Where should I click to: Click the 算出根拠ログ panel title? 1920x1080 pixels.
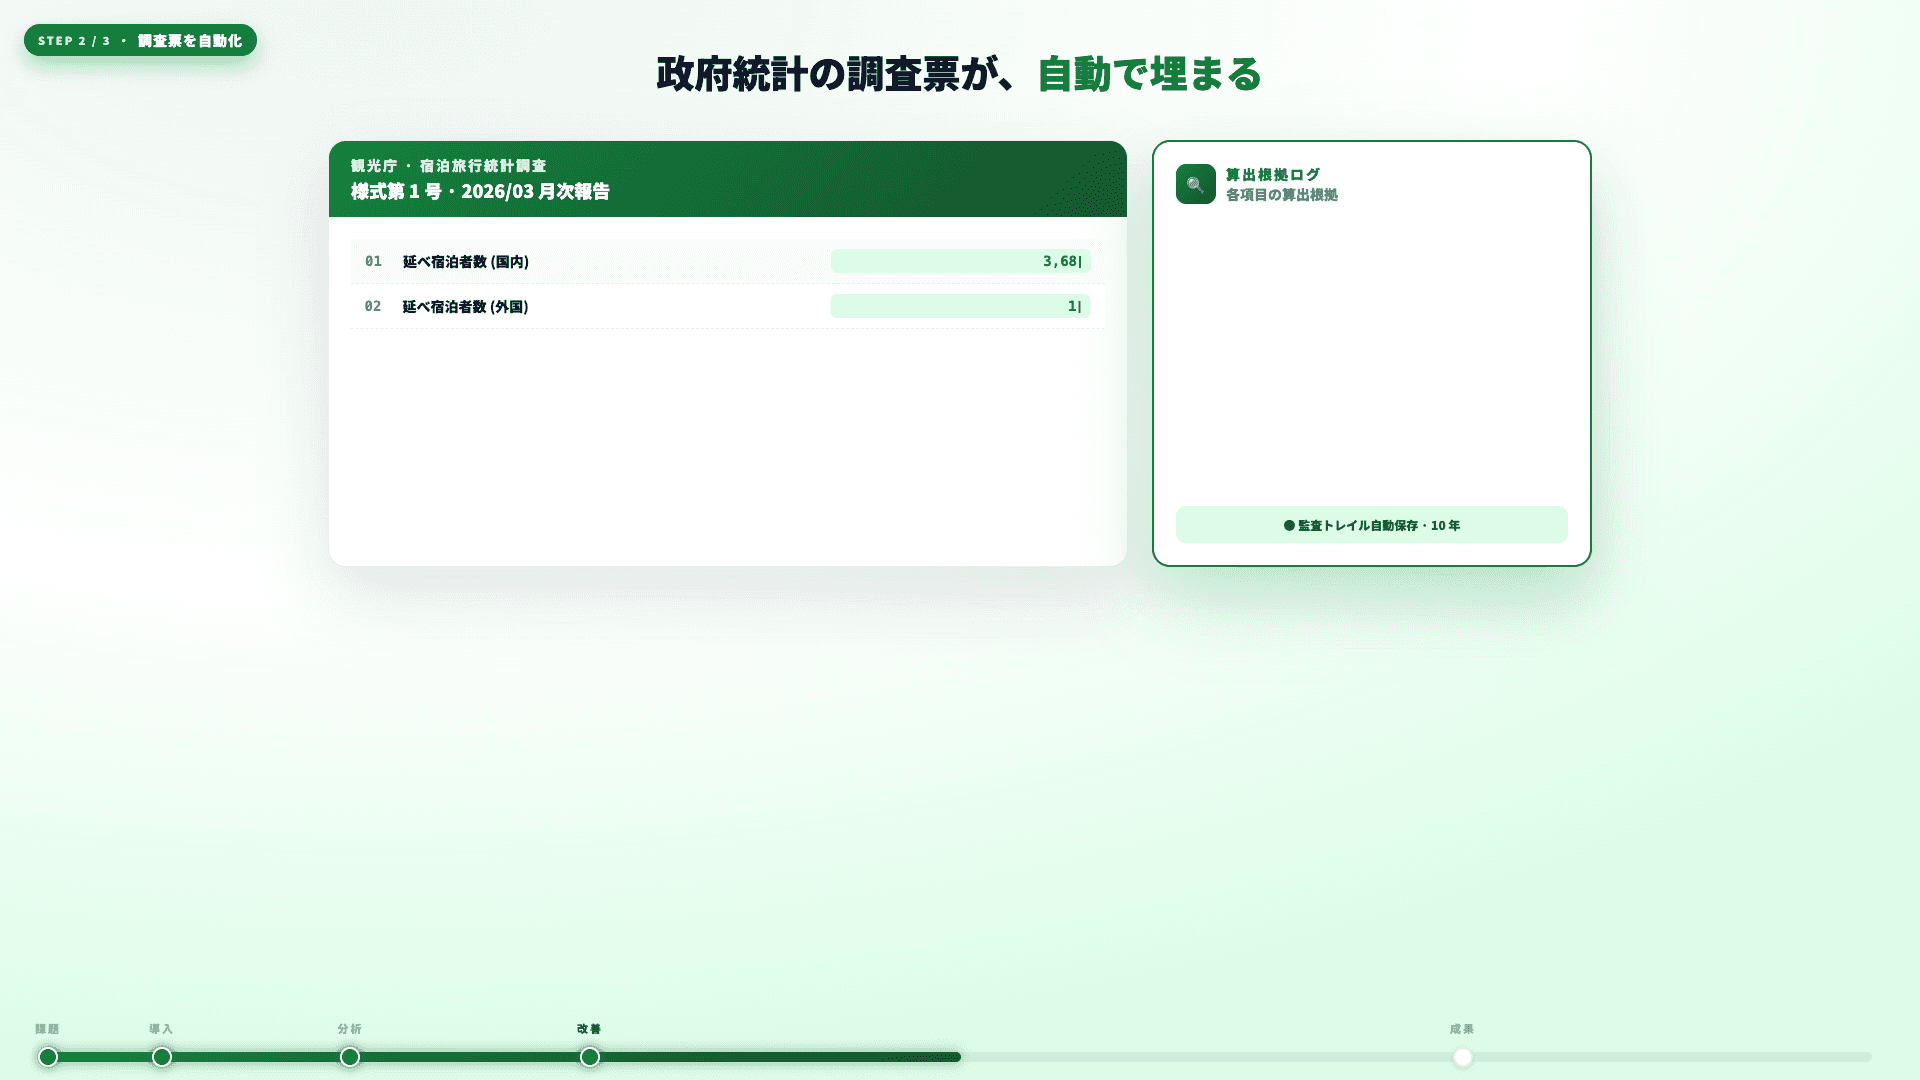click(1273, 174)
